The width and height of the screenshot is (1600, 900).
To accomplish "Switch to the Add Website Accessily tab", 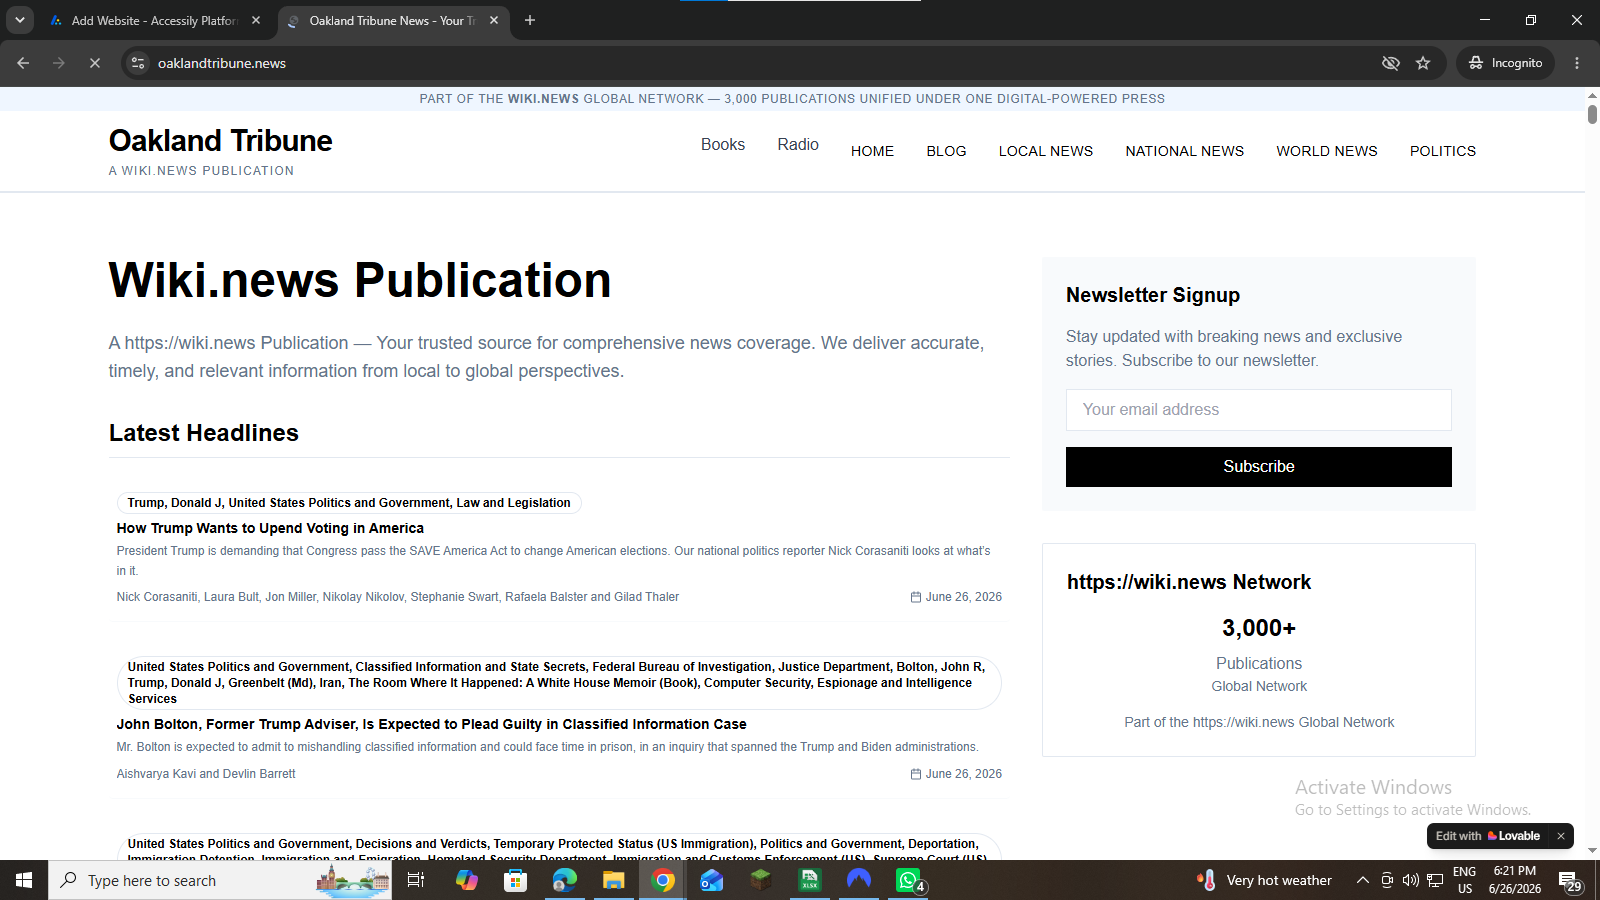I will coord(155,20).
